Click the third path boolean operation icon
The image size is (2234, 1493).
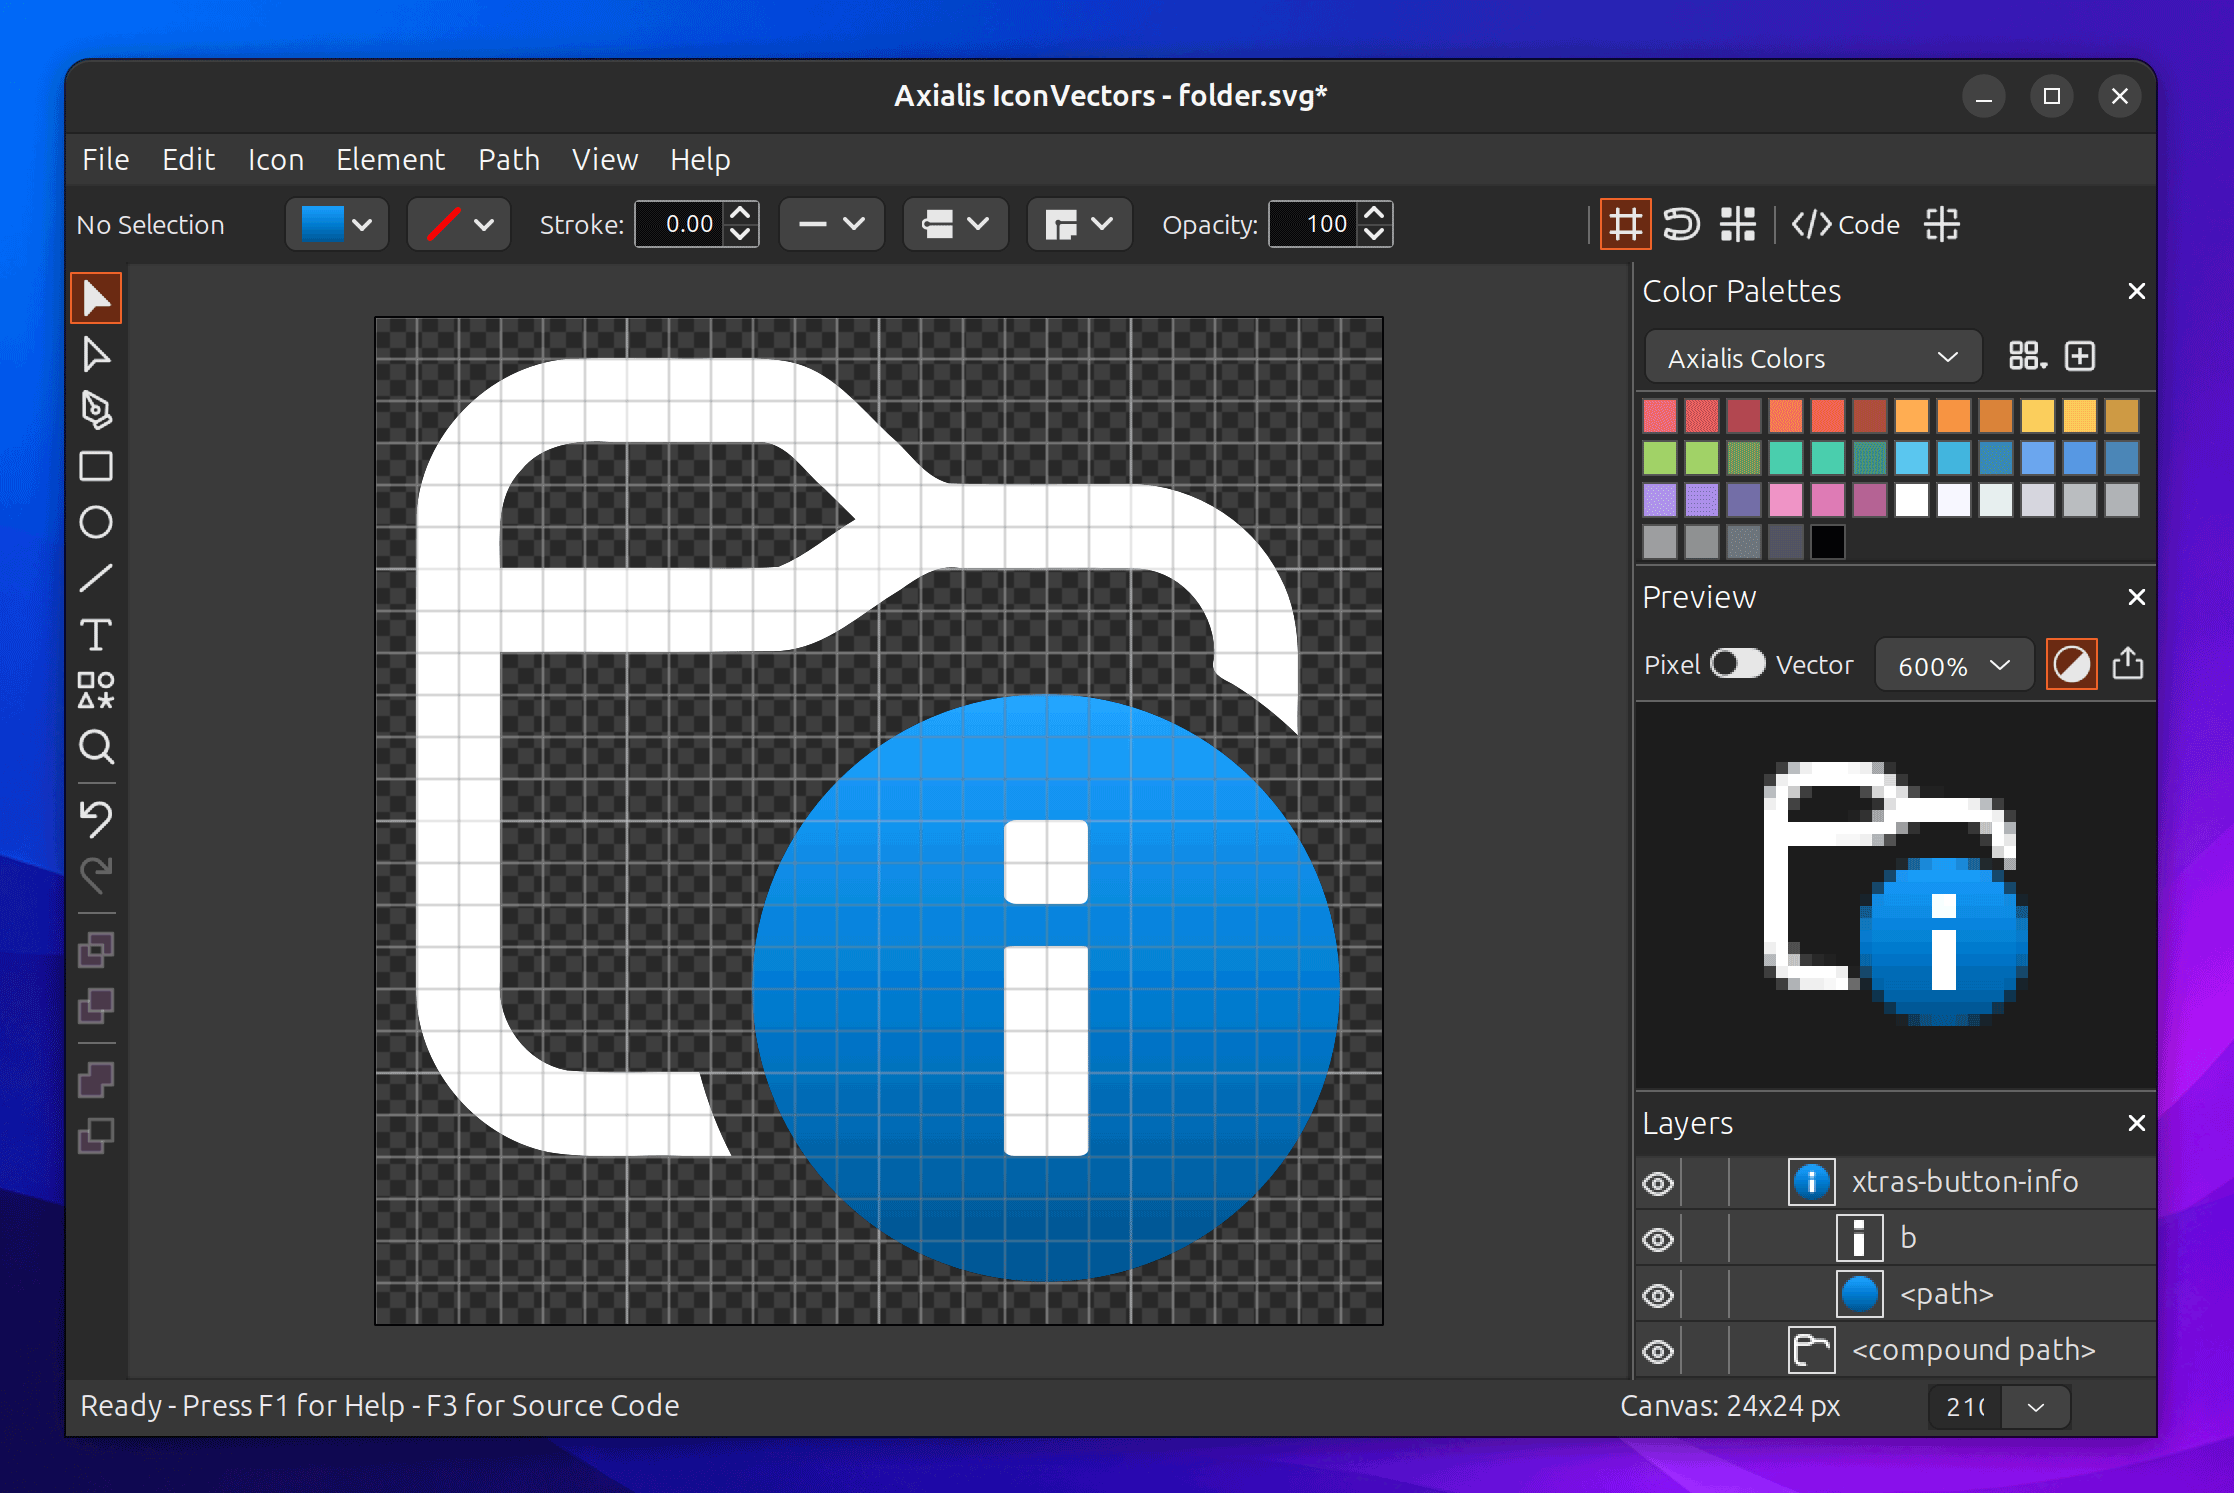pos(96,1079)
